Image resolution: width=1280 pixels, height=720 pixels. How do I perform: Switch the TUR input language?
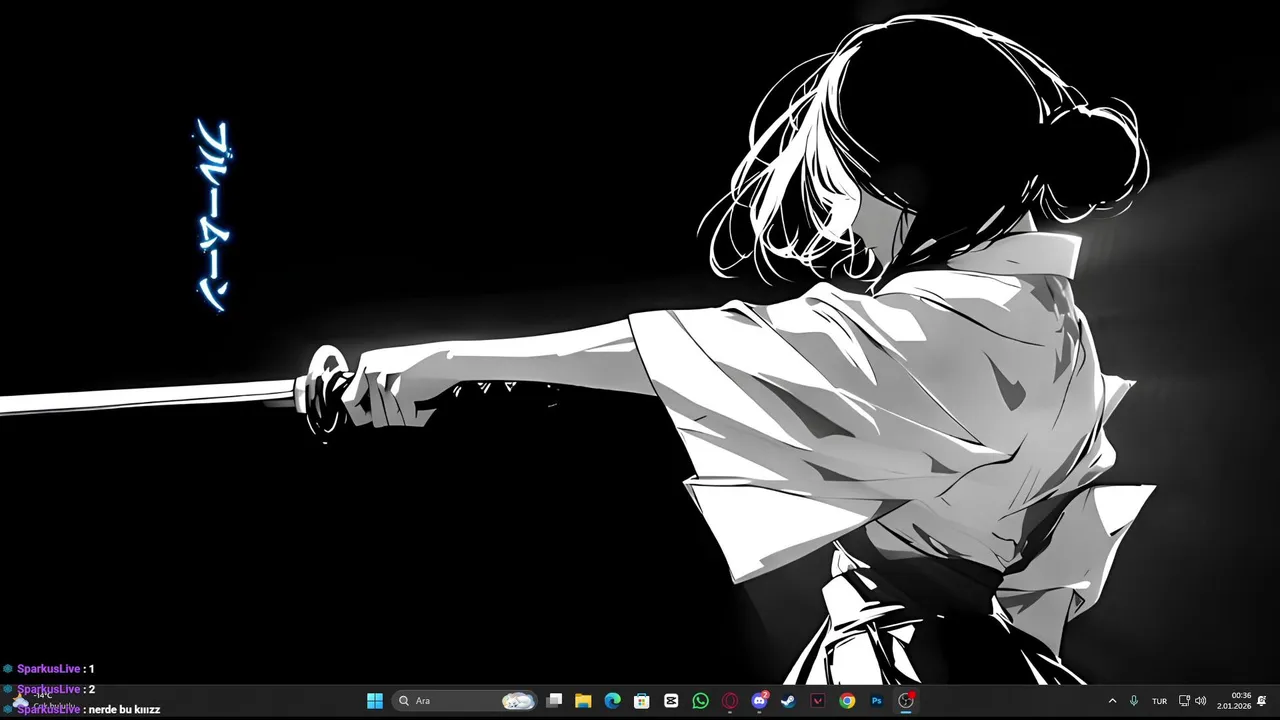click(1160, 701)
